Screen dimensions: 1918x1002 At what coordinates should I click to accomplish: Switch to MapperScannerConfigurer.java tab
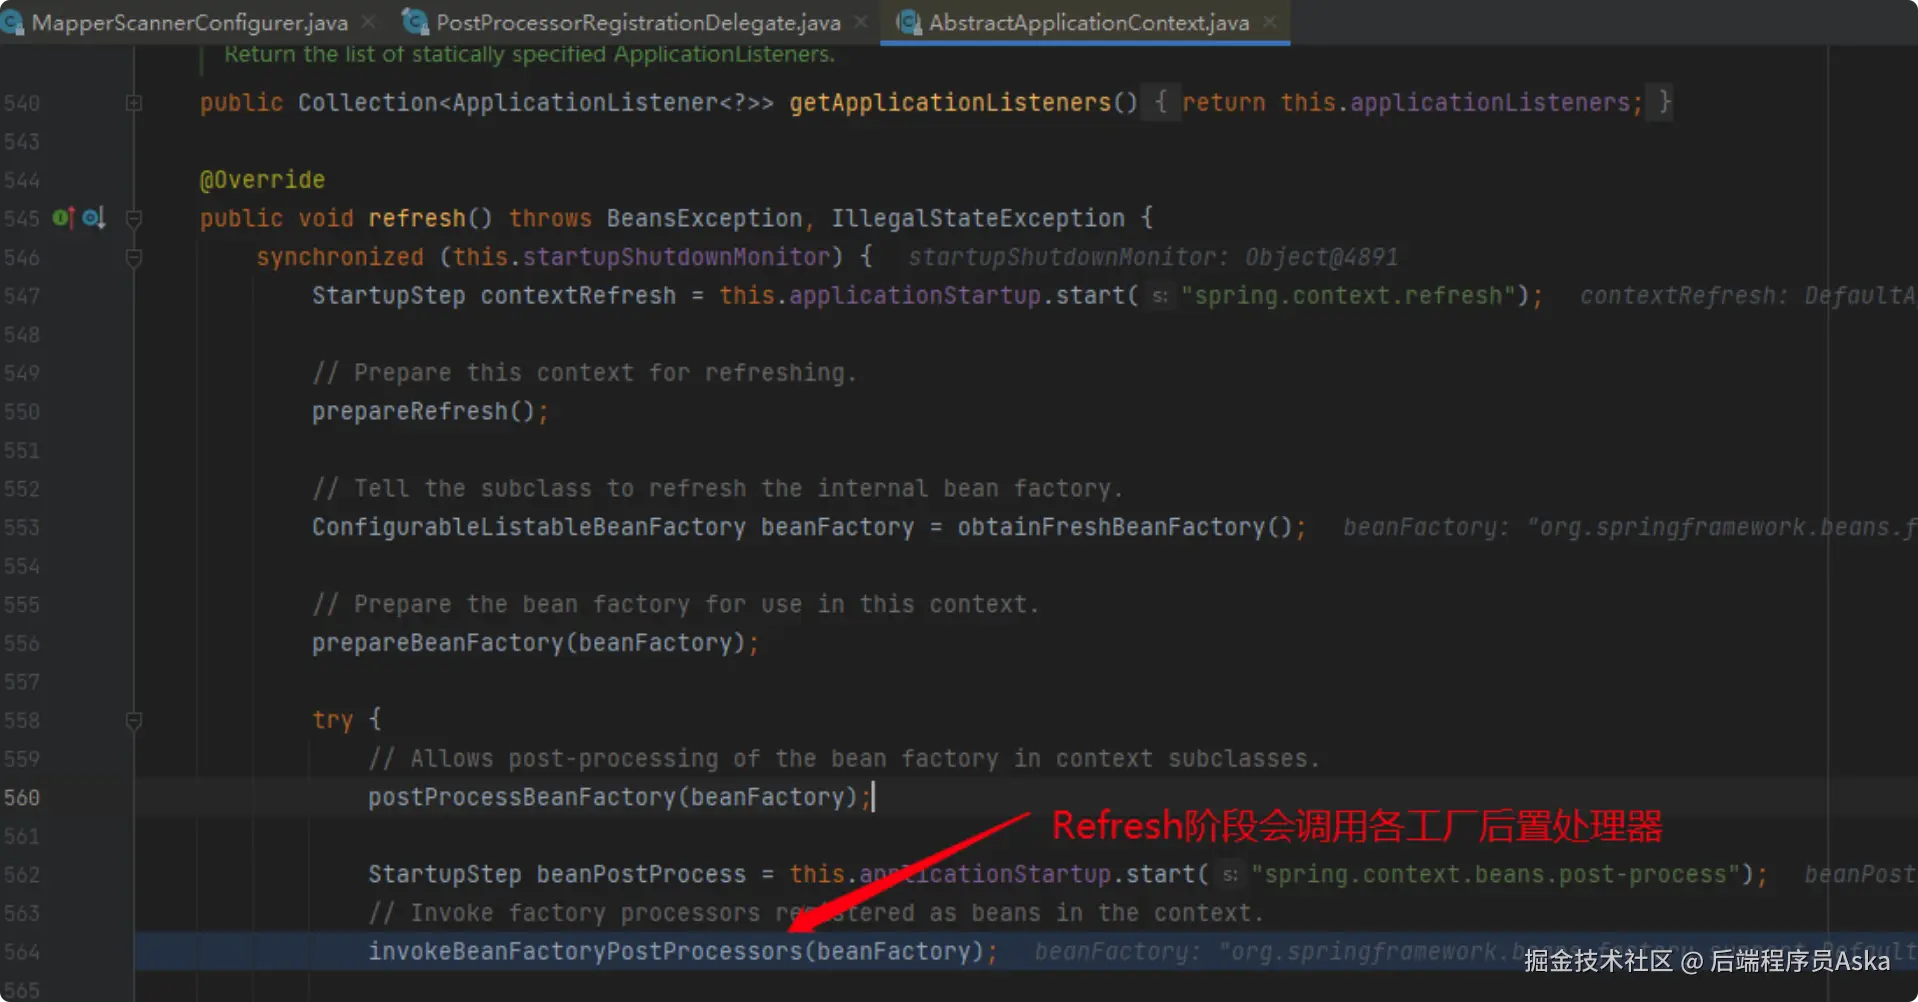(x=189, y=22)
